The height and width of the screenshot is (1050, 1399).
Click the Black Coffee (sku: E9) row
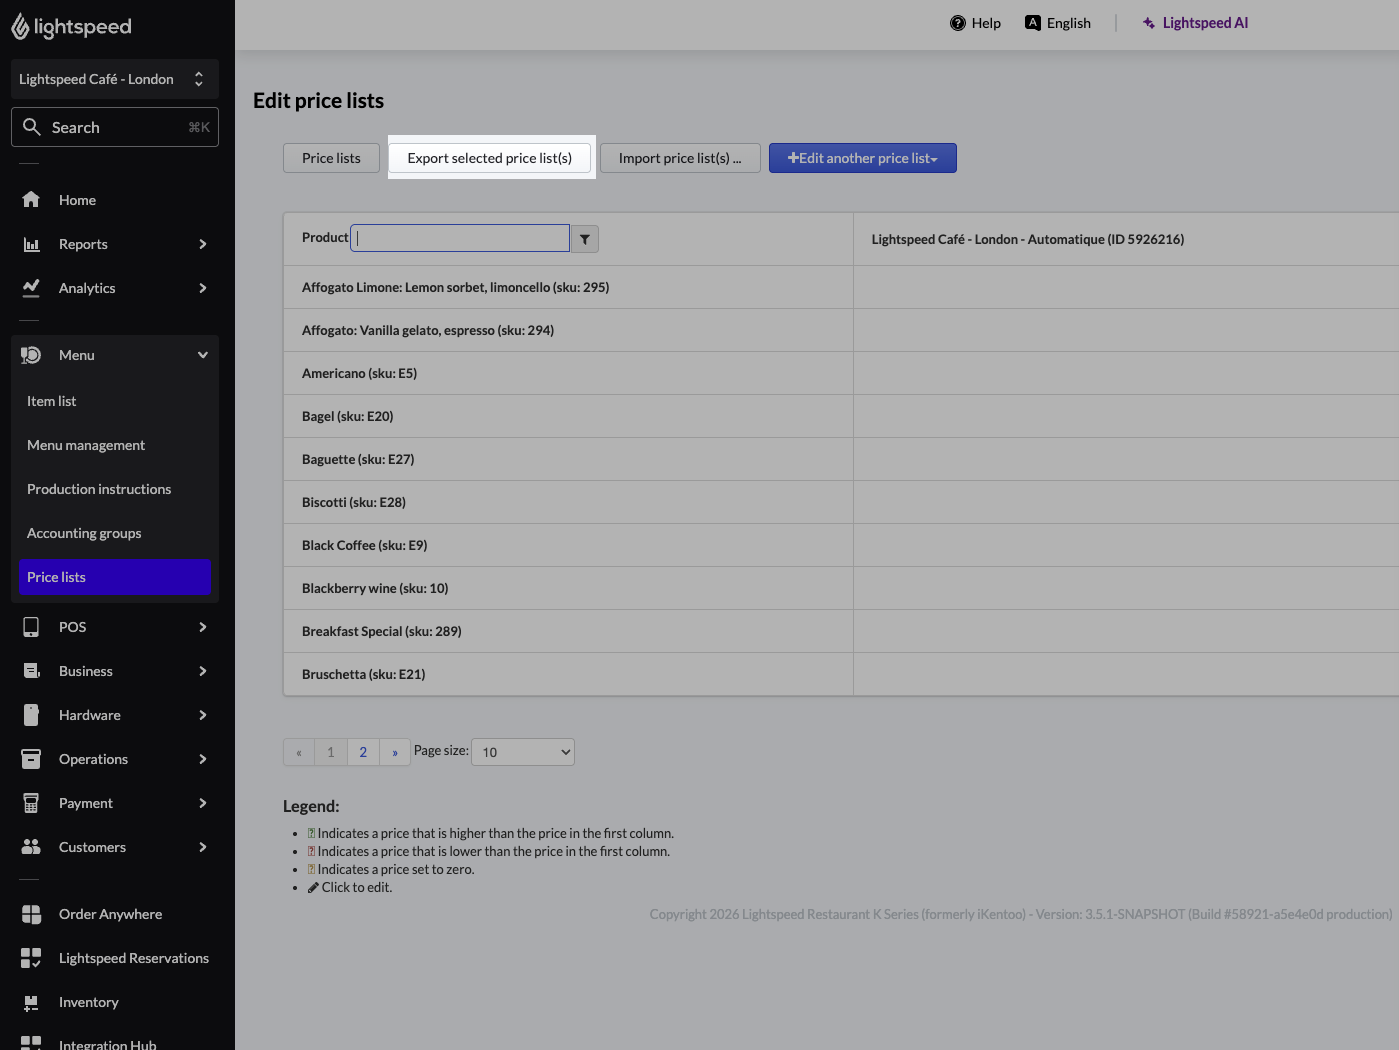point(841,545)
